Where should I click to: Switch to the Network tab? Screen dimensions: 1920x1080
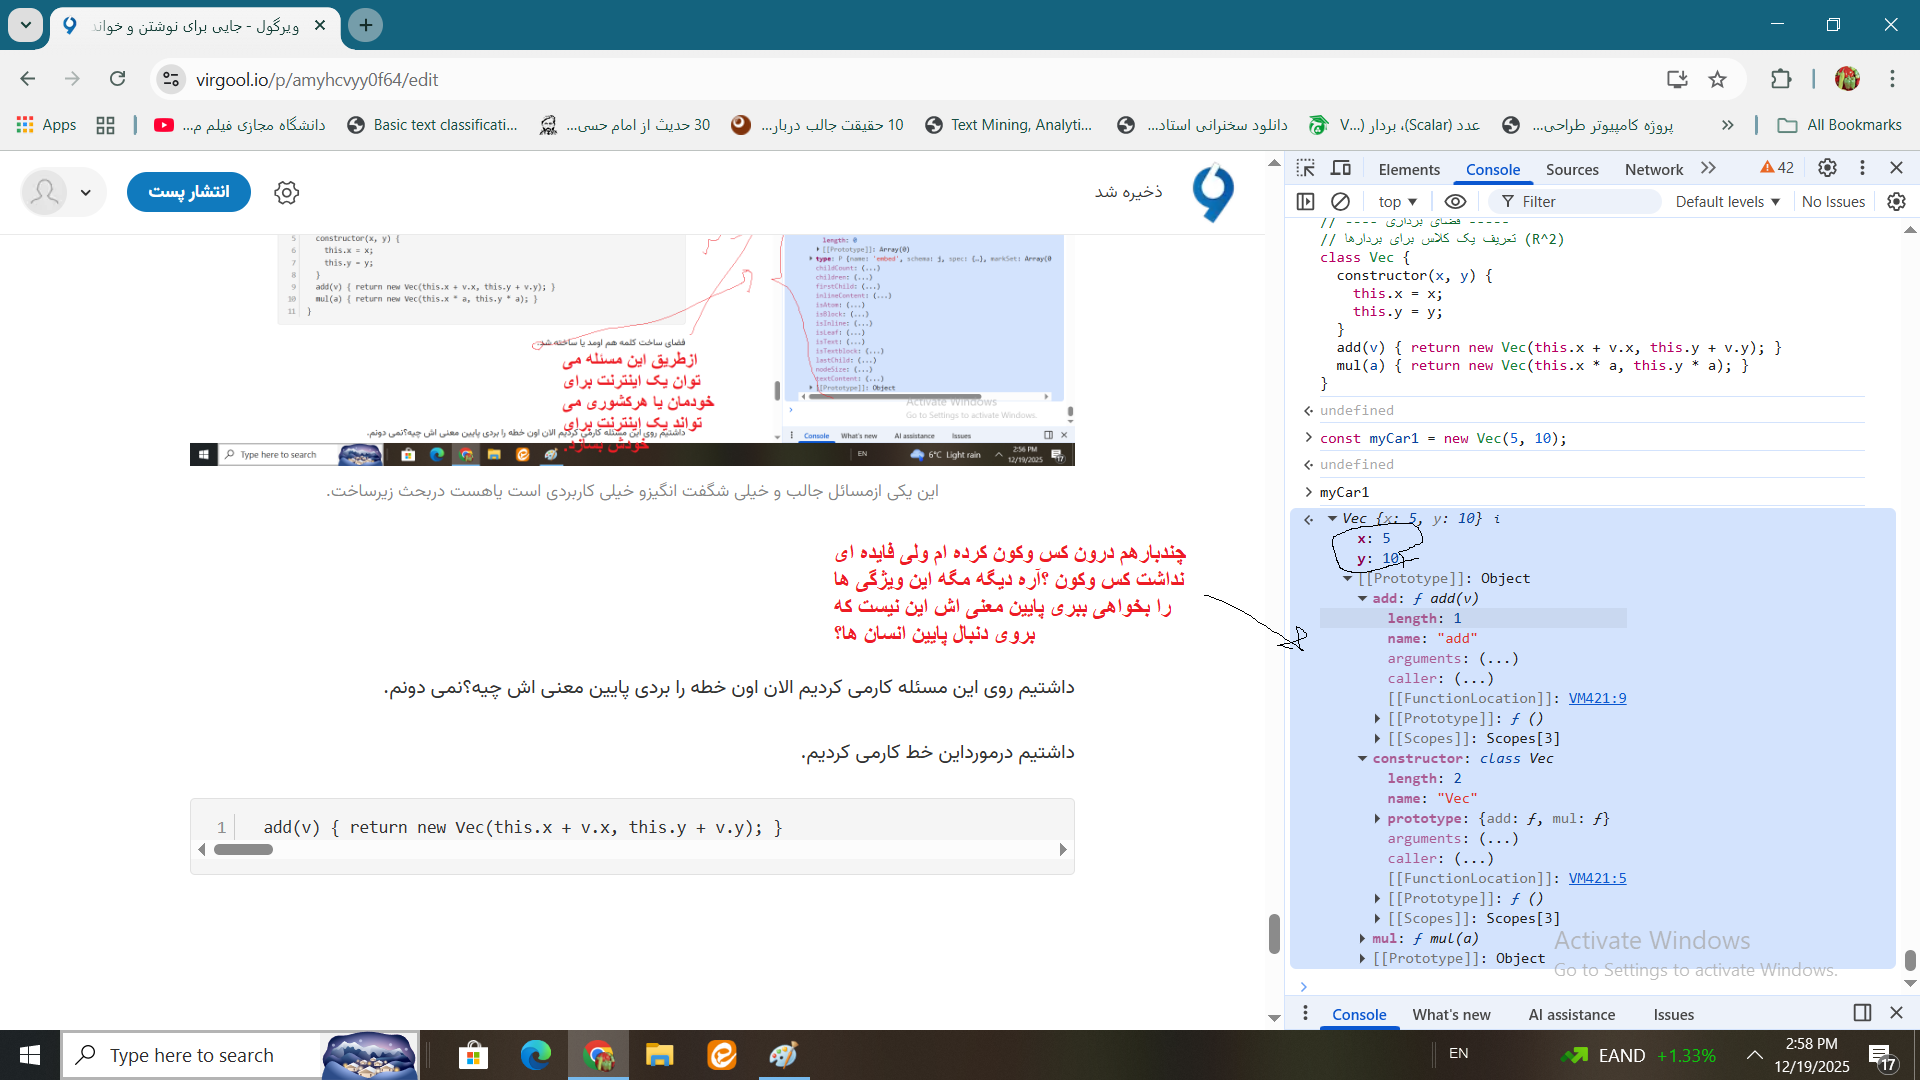point(1653,169)
